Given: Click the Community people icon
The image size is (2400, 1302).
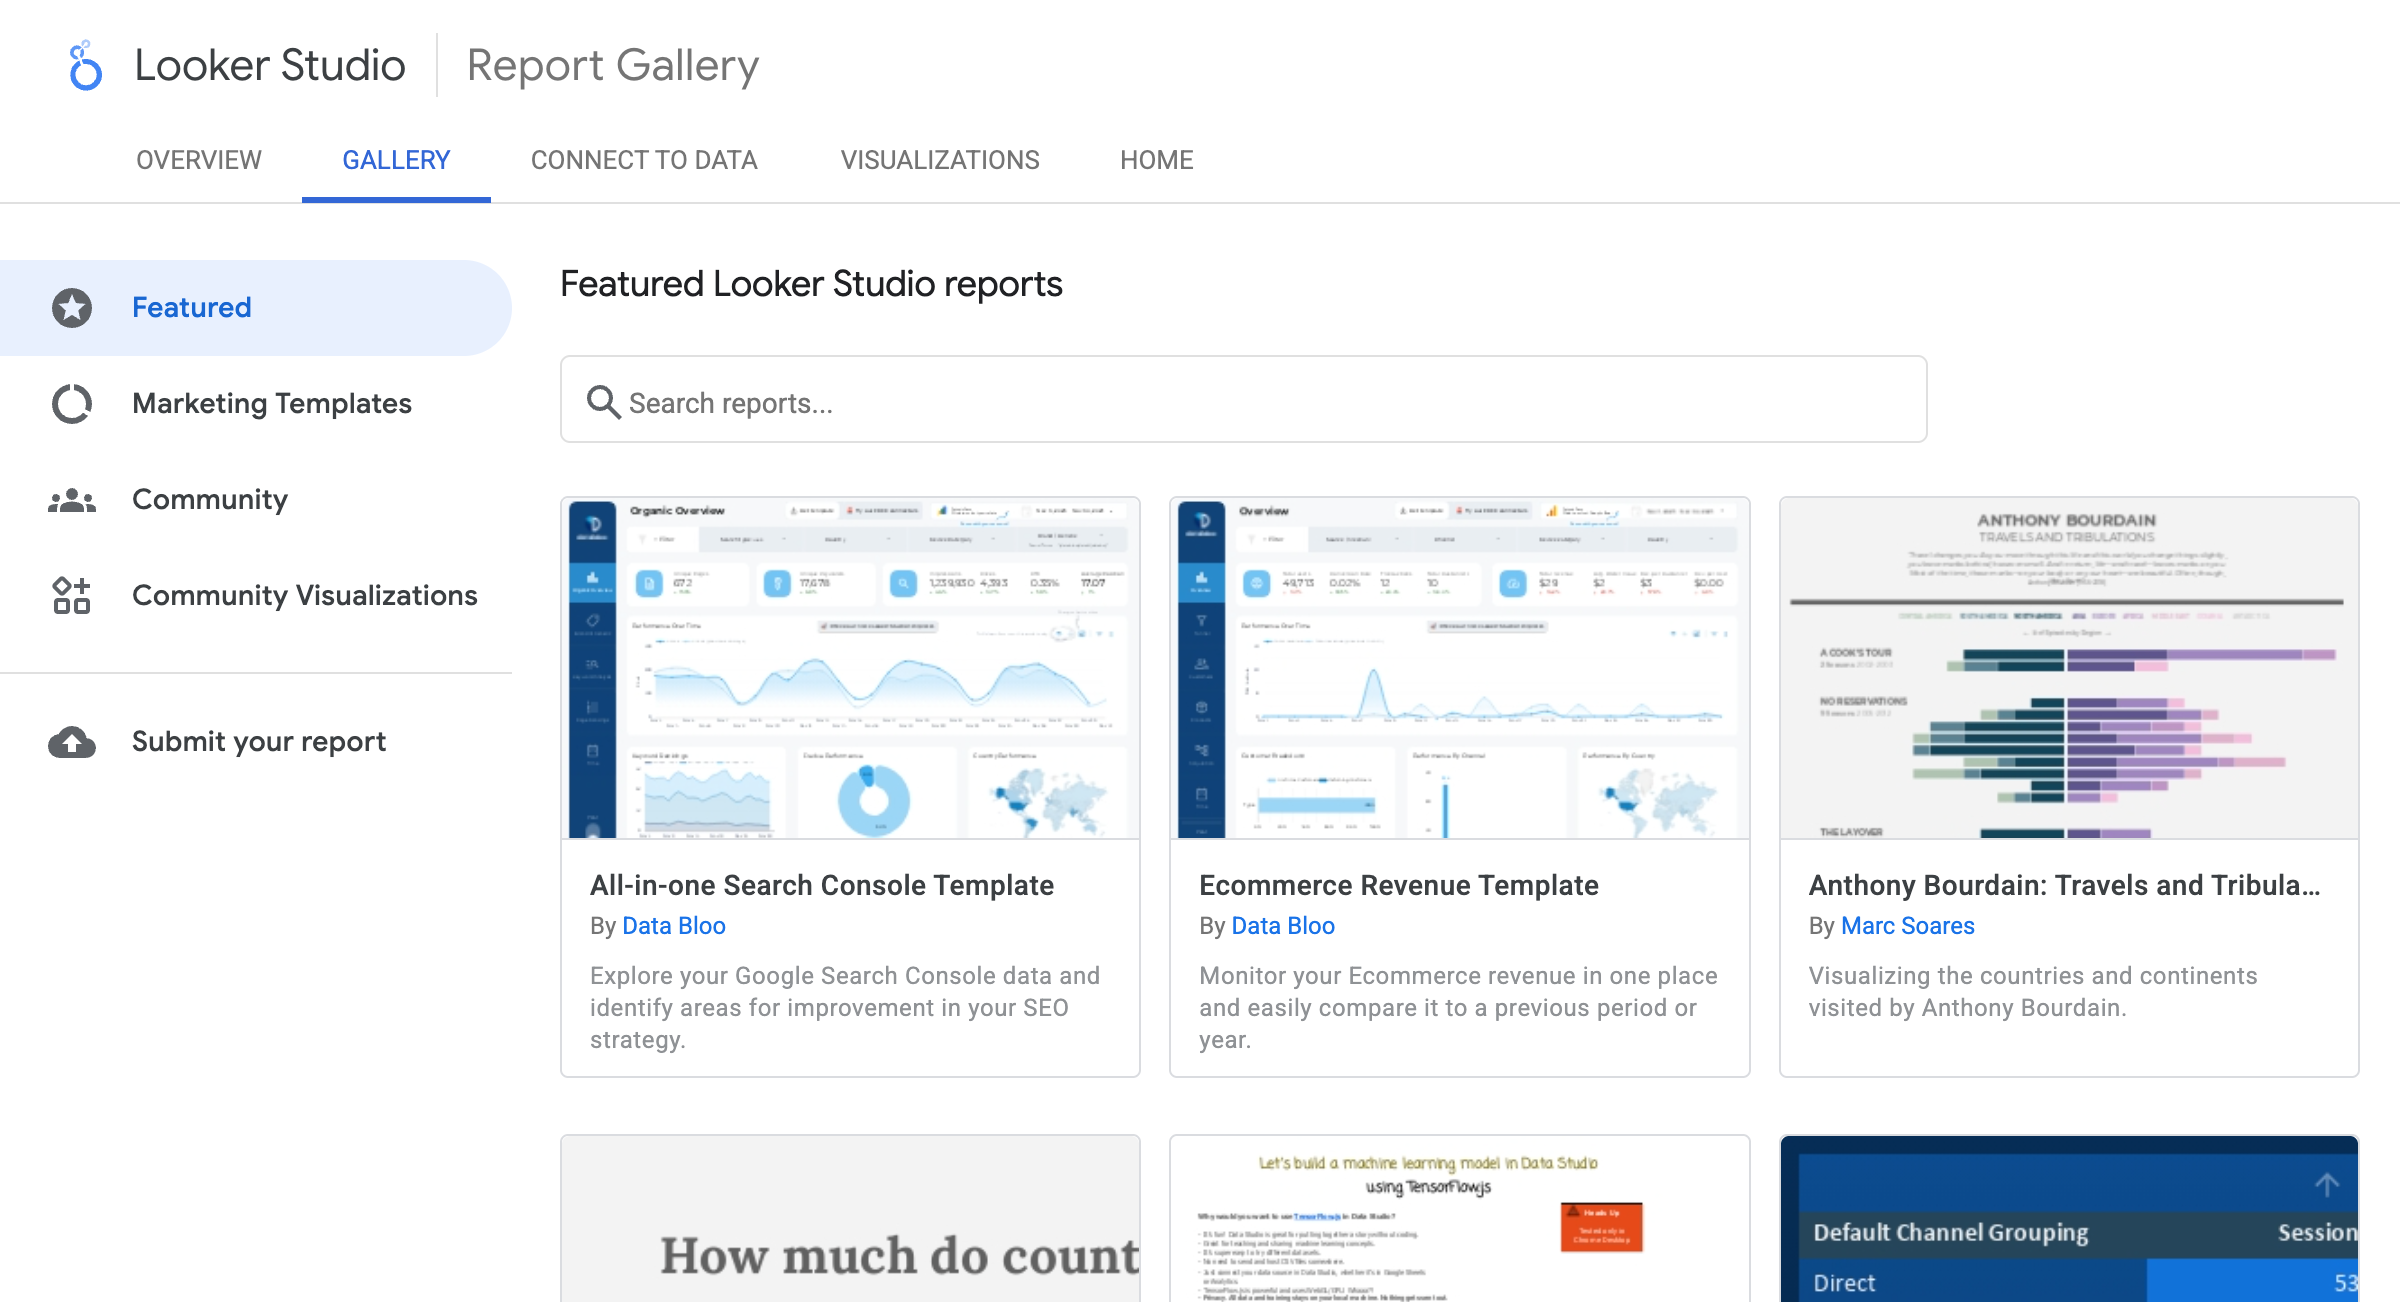Looking at the screenshot, I should pos(71,499).
